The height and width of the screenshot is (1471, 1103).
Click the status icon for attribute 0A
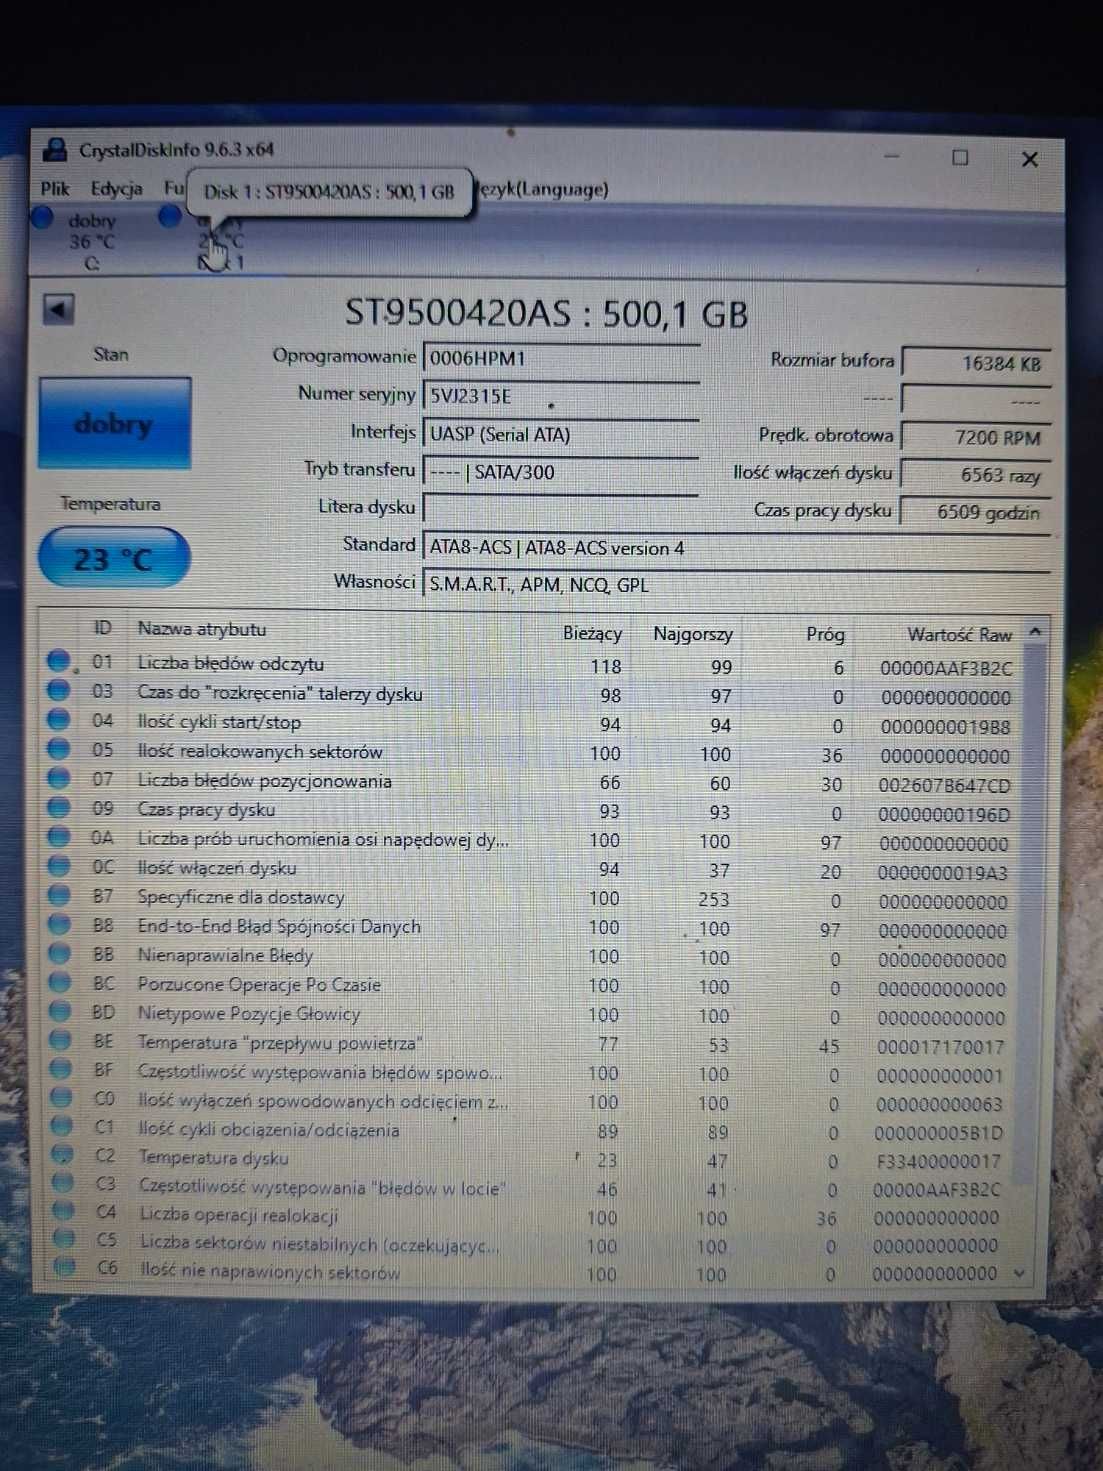click(60, 836)
